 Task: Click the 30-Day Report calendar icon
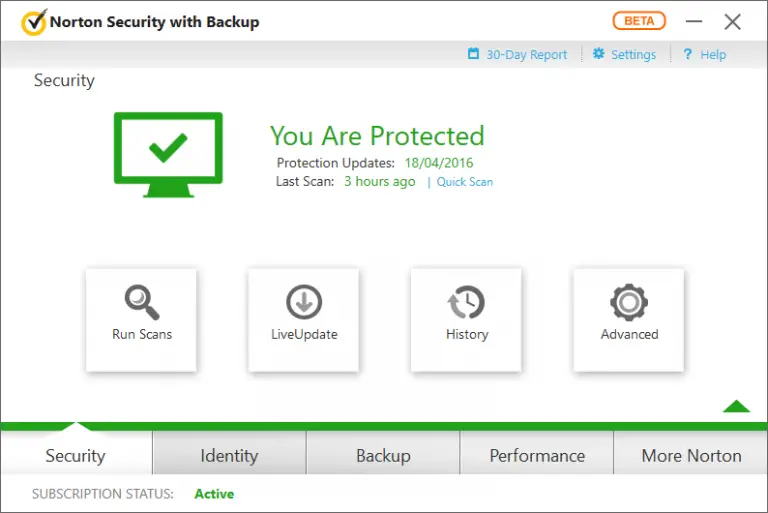pos(474,55)
